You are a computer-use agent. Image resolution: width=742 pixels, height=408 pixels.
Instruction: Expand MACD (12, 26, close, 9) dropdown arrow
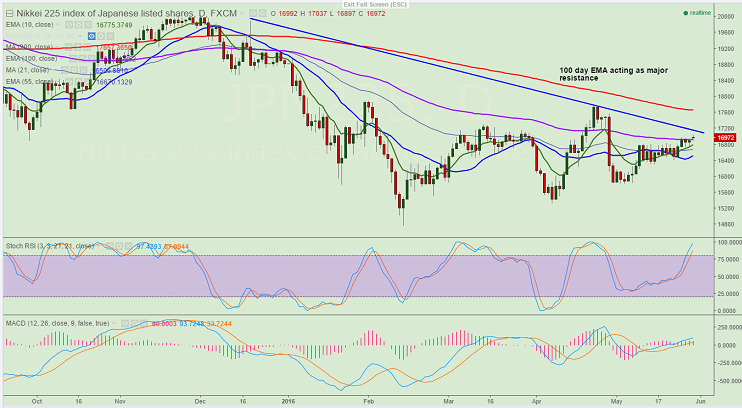point(114,324)
